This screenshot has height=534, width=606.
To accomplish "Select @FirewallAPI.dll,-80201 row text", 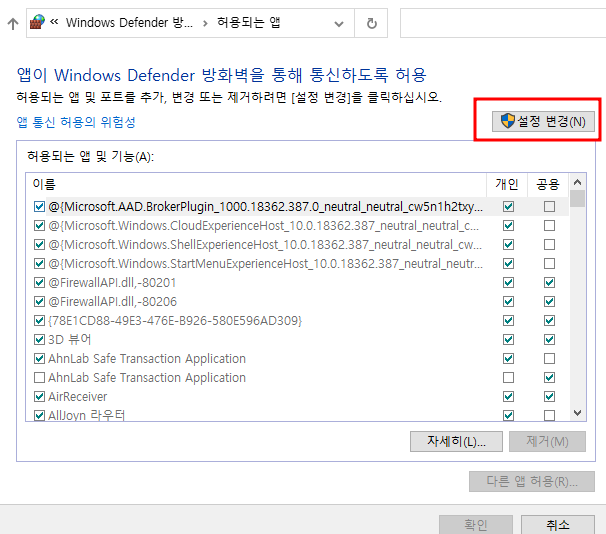I will [x=112, y=282].
